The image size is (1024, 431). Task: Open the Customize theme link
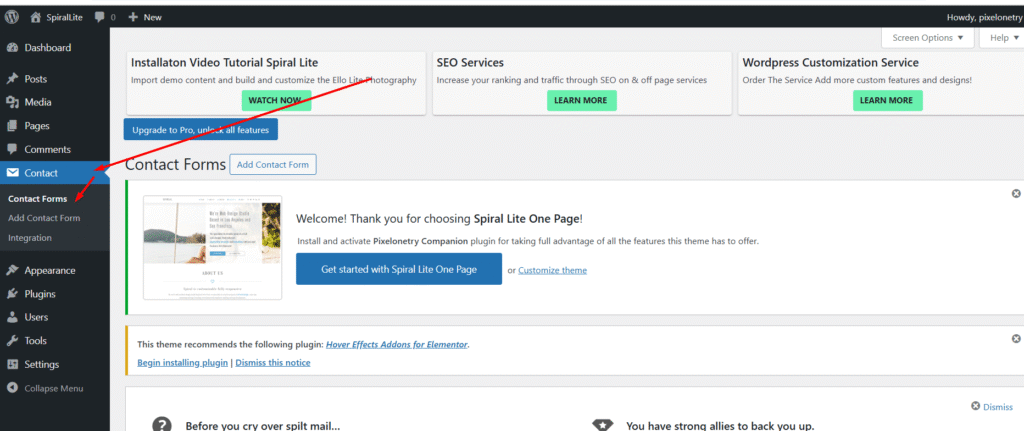tap(552, 270)
